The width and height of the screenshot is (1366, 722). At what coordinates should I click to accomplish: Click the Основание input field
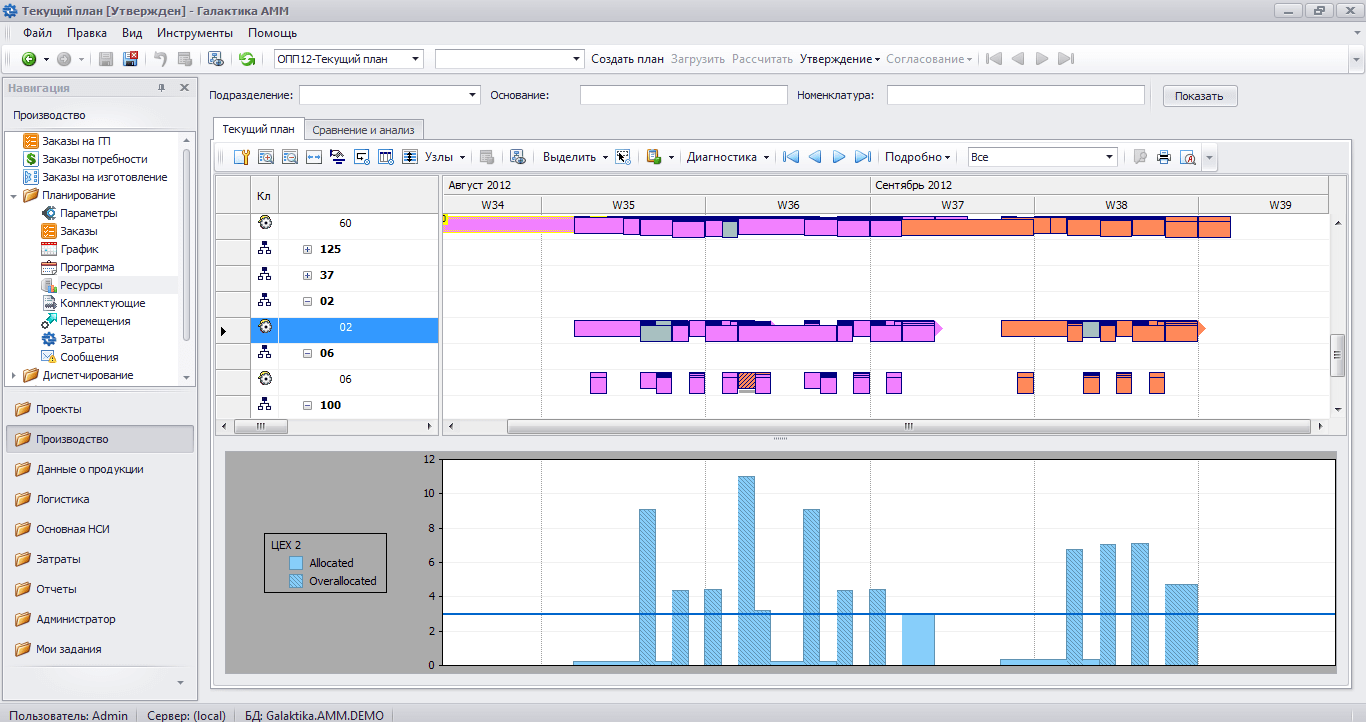684,95
